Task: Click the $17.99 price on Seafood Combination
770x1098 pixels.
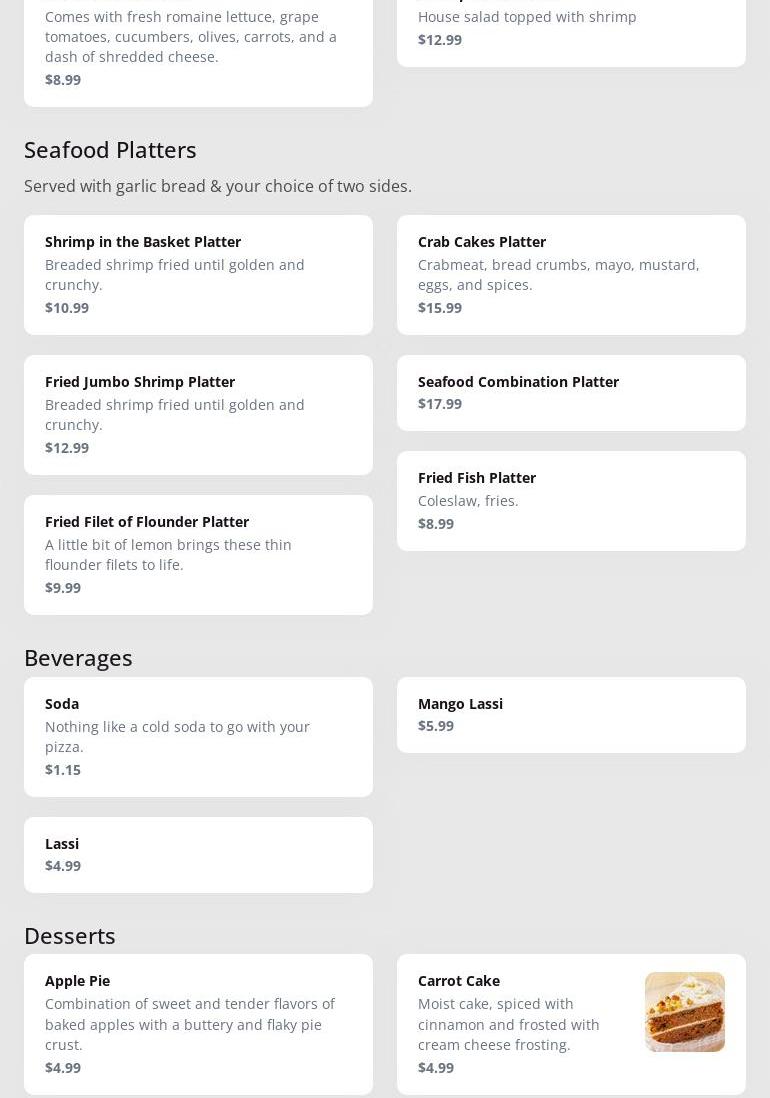Action: pos(440,404)
